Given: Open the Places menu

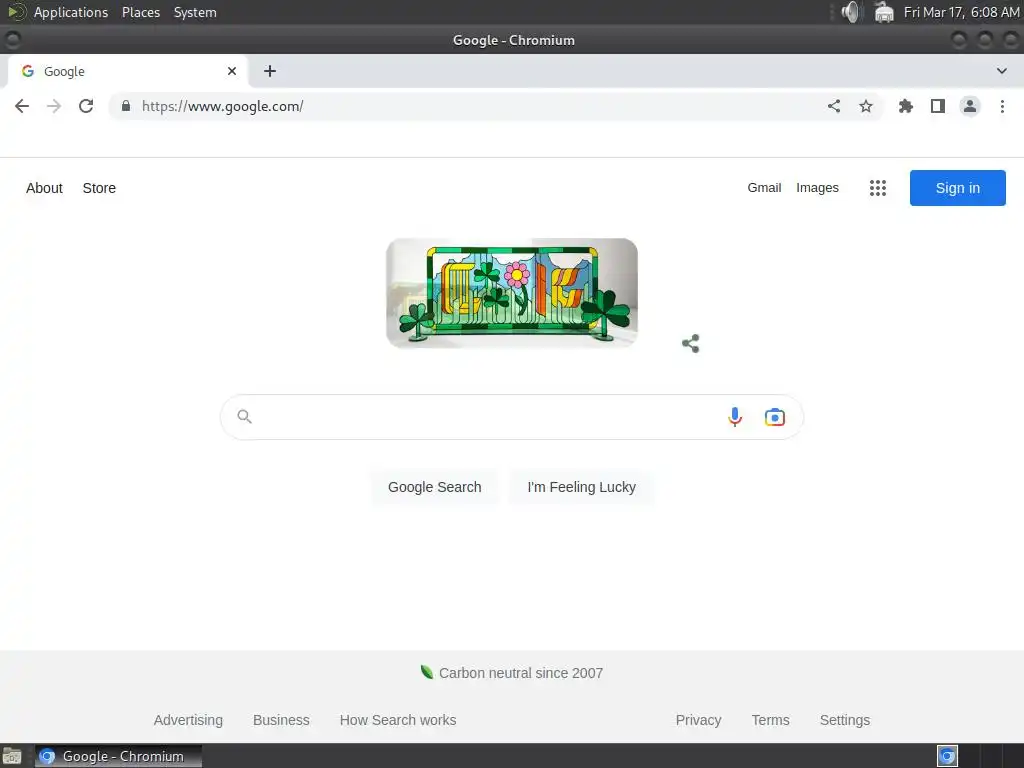Looking at the screenshot, I should (140, 12).
